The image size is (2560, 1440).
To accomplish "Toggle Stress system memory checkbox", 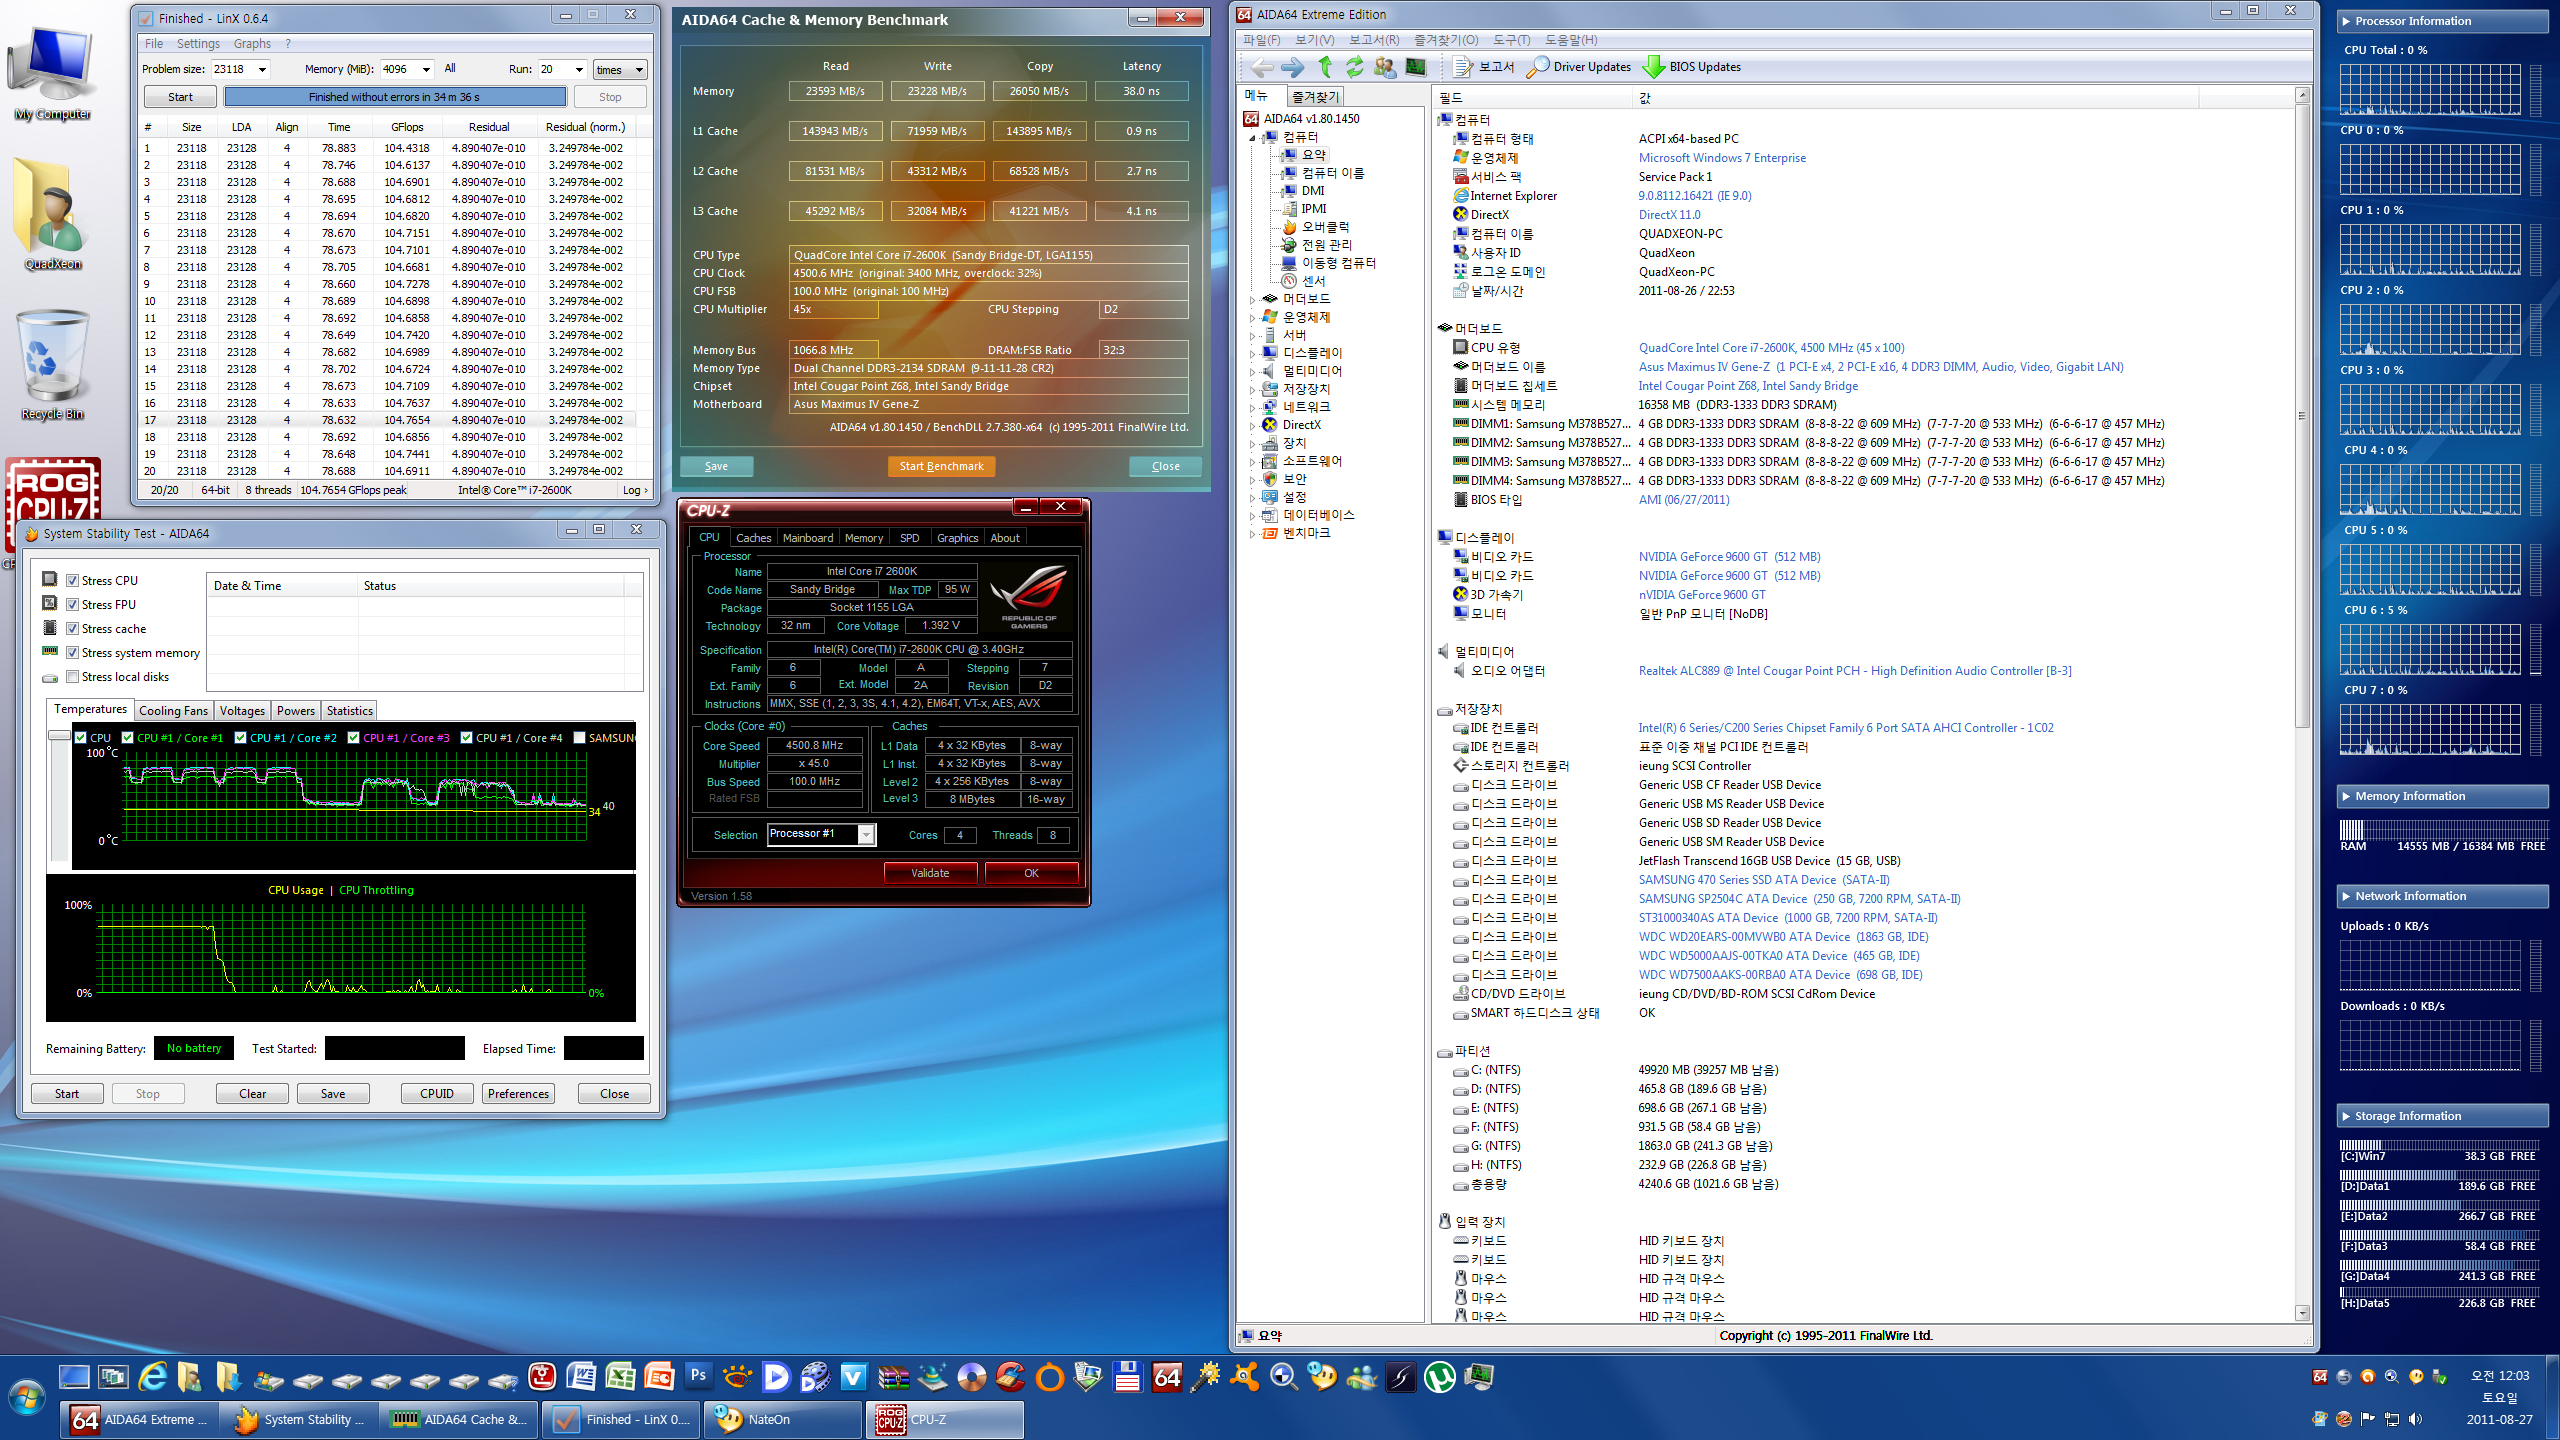I will [x=72, y=652].
